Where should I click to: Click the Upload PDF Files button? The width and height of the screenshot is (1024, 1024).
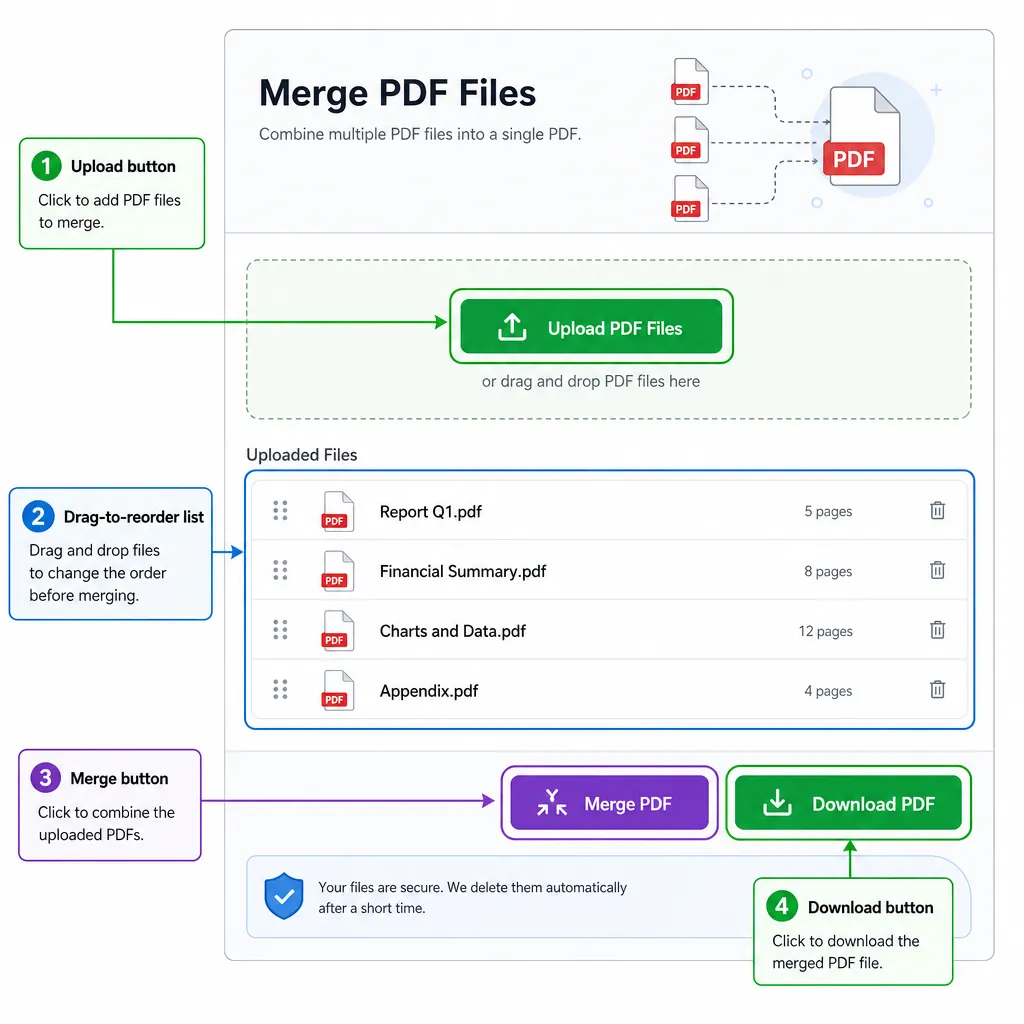[591, 326]
